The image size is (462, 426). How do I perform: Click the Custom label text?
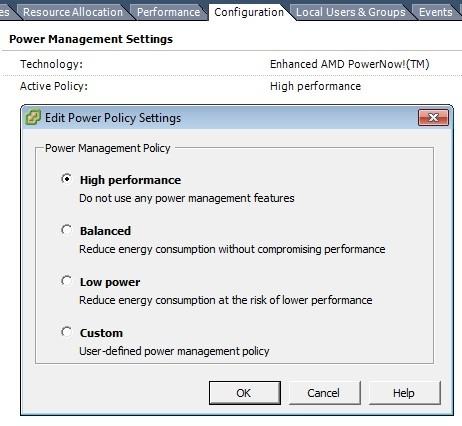point(101,333)
